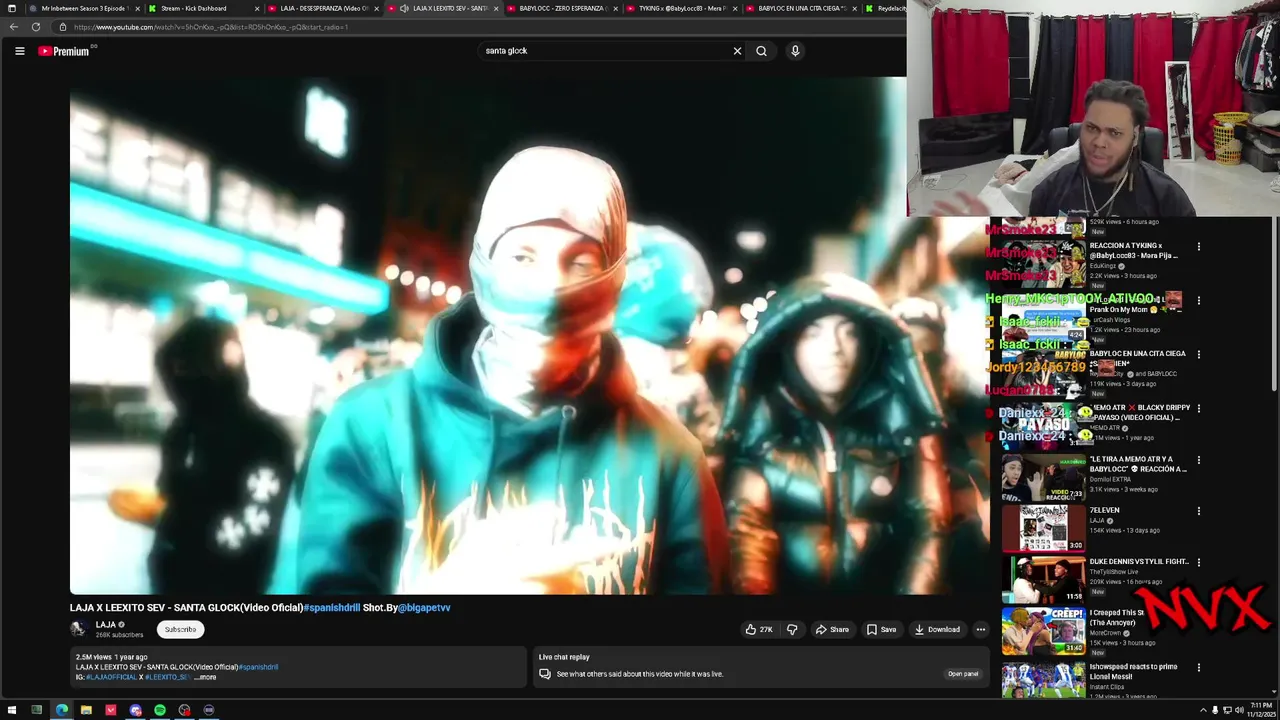The image size is (1280, 720).
Task: Open 'DUKE DENNIS VS TYLIL FIGHT' title
Action: [x=1139, y=562]
